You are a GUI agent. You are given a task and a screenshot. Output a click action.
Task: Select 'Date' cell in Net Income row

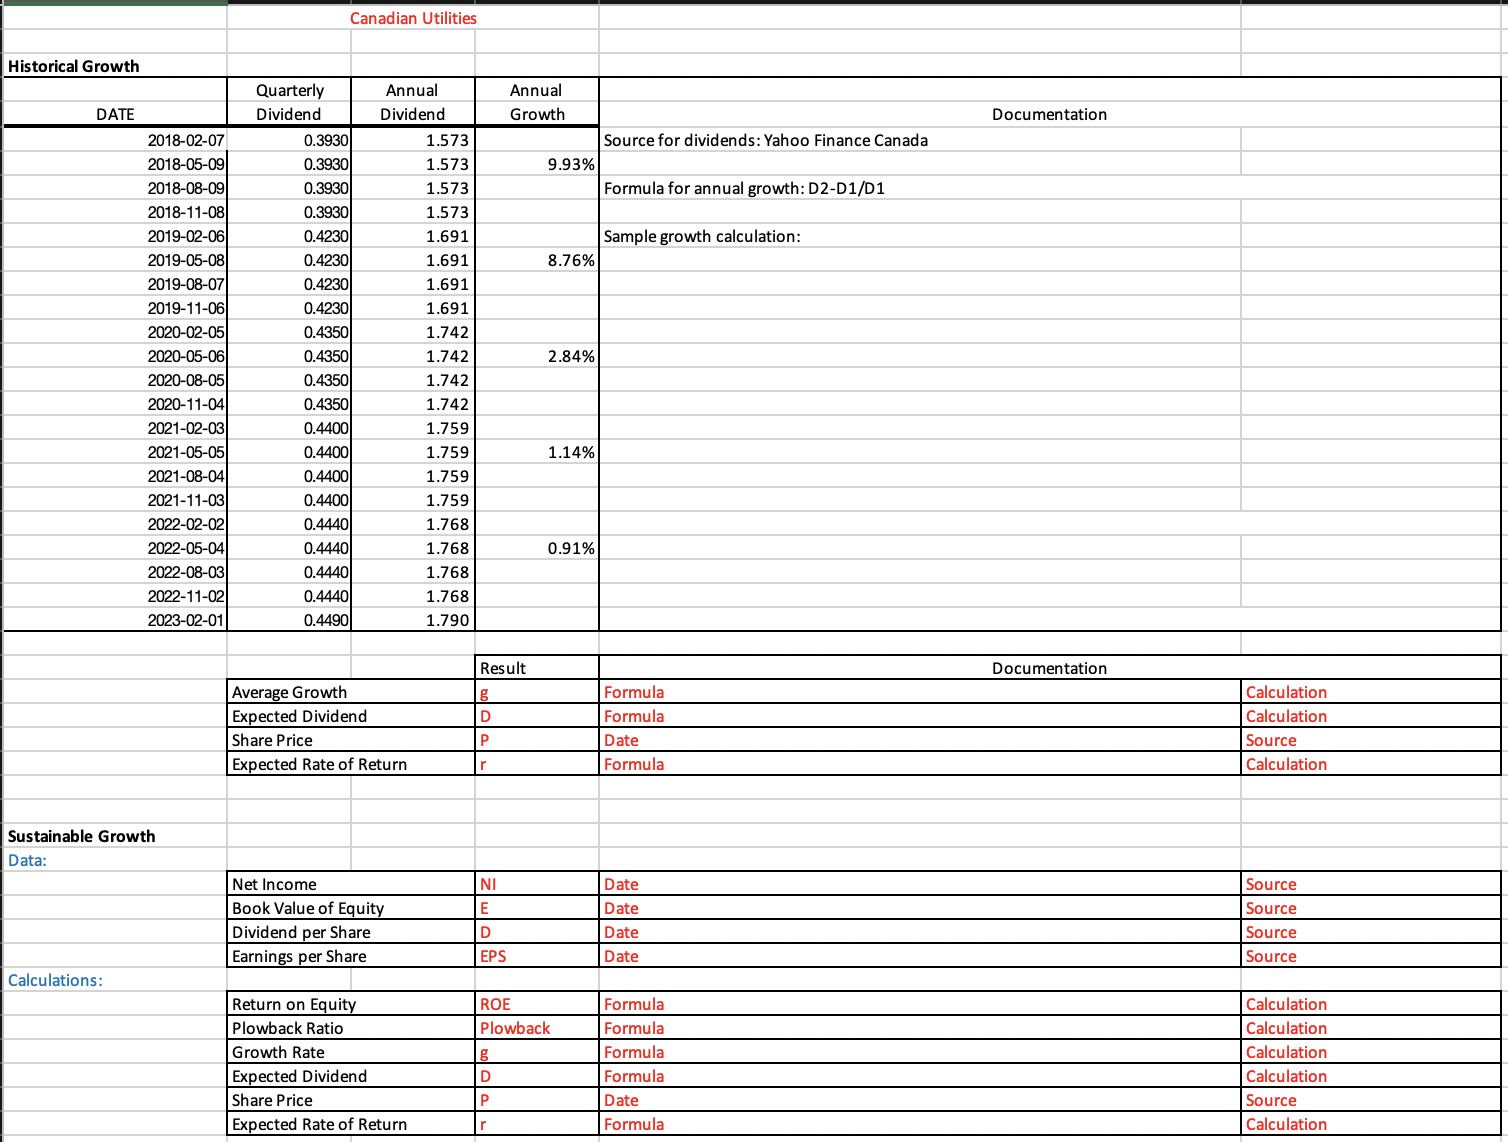[920, 884]
